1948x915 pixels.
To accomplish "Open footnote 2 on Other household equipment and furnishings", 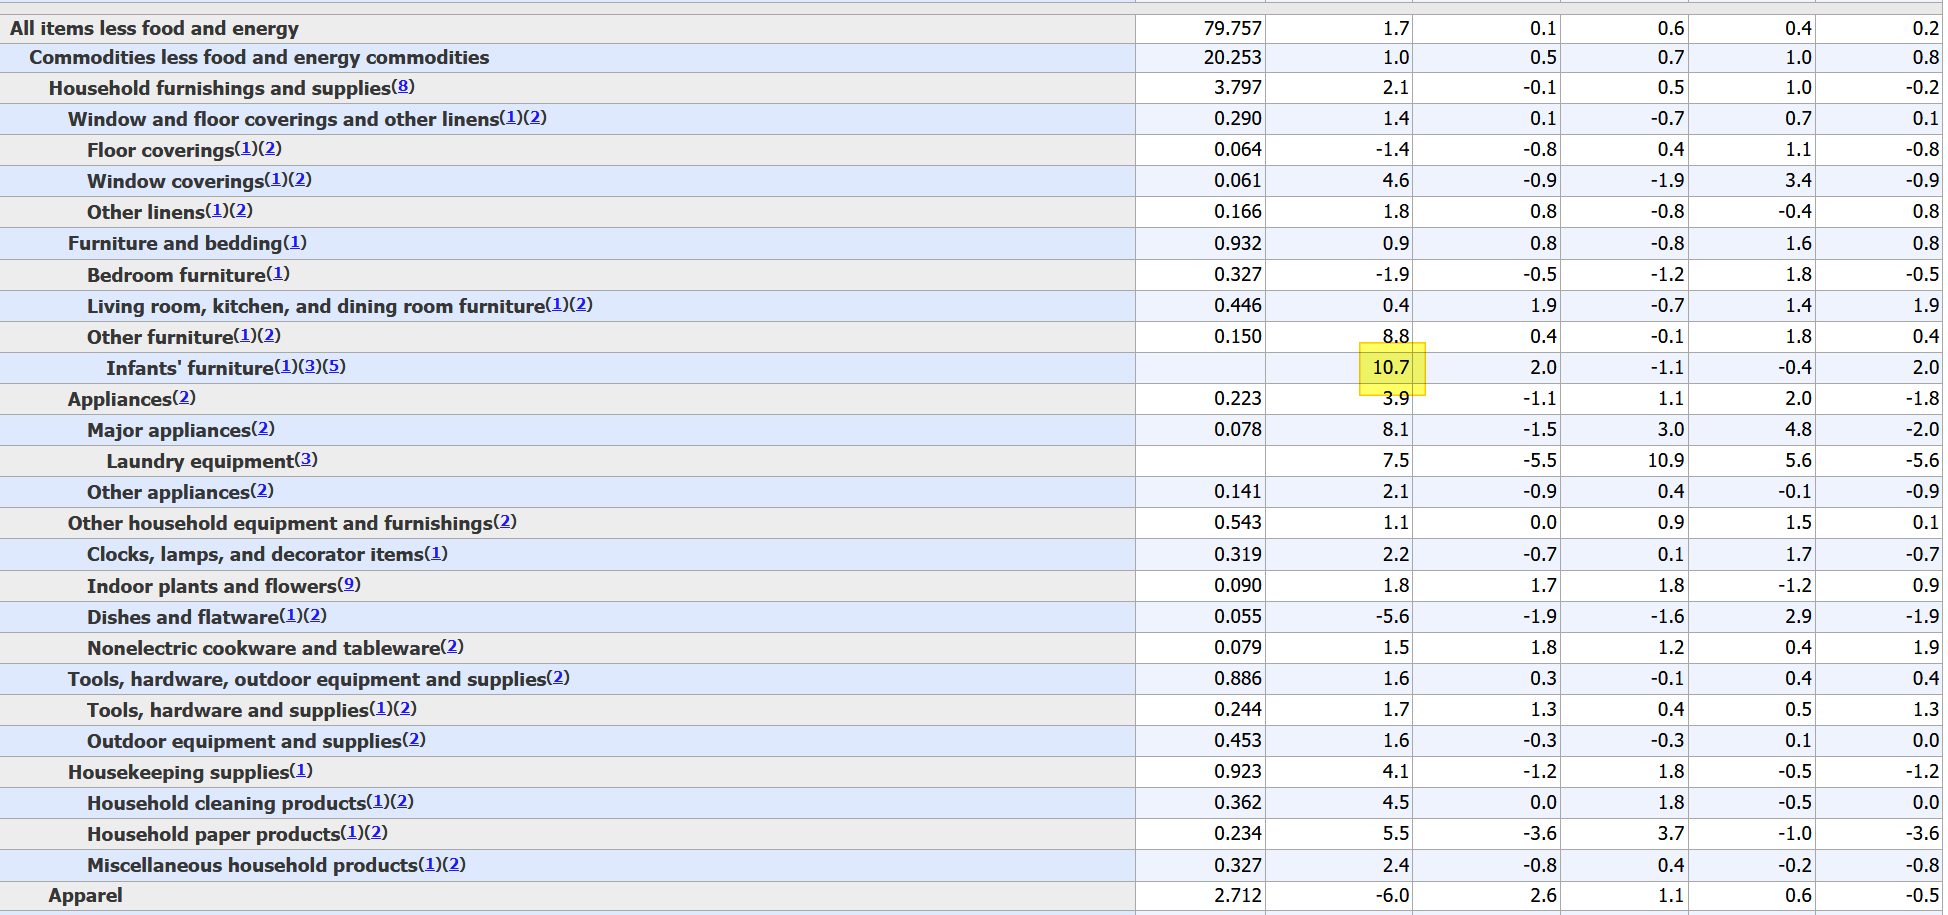I will tap(505, 521).
